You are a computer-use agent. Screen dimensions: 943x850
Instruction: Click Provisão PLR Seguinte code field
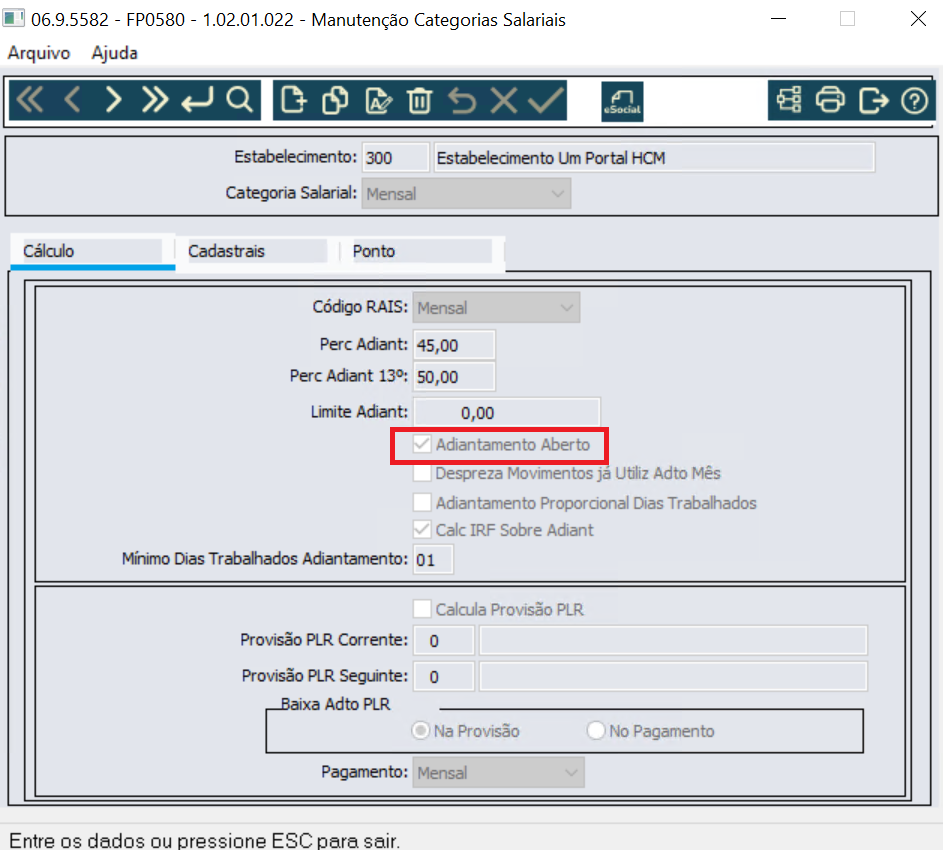click(444, 677)
